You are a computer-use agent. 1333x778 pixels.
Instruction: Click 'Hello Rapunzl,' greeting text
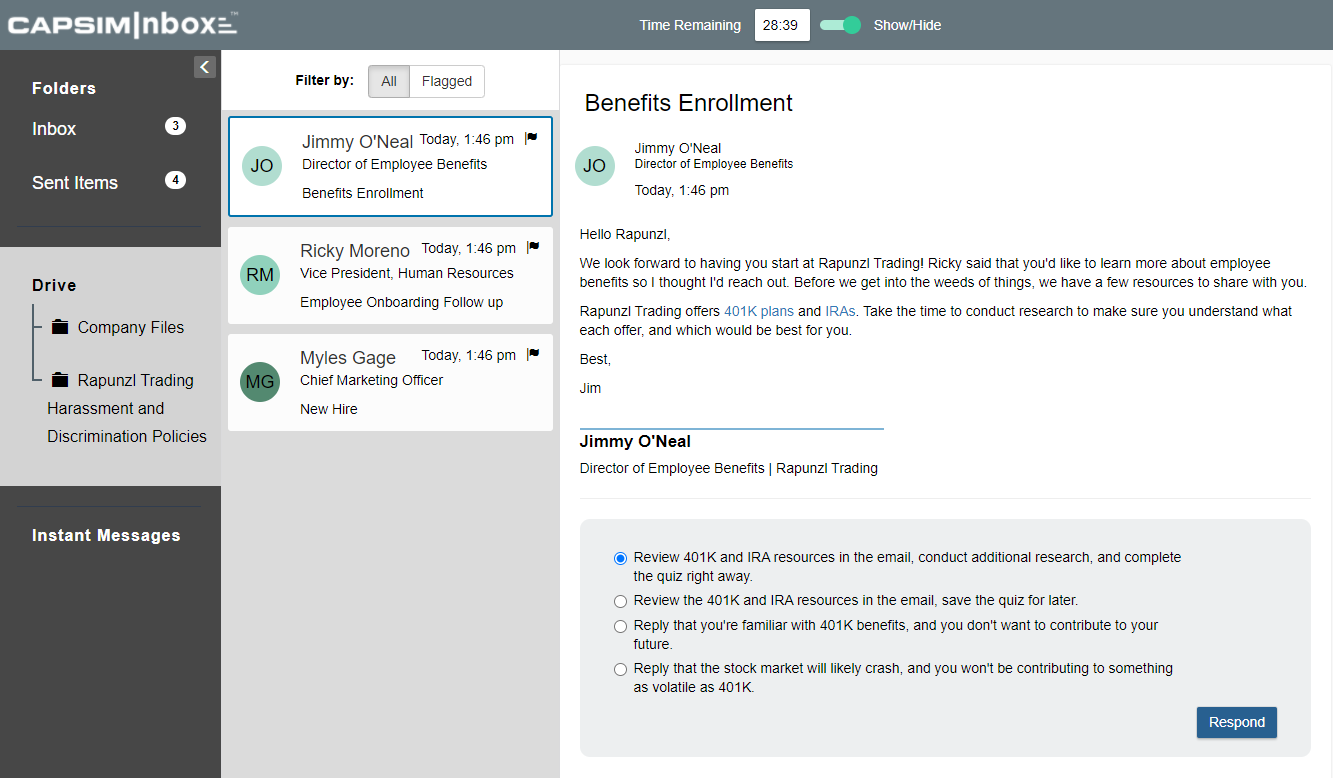point(625,235)
